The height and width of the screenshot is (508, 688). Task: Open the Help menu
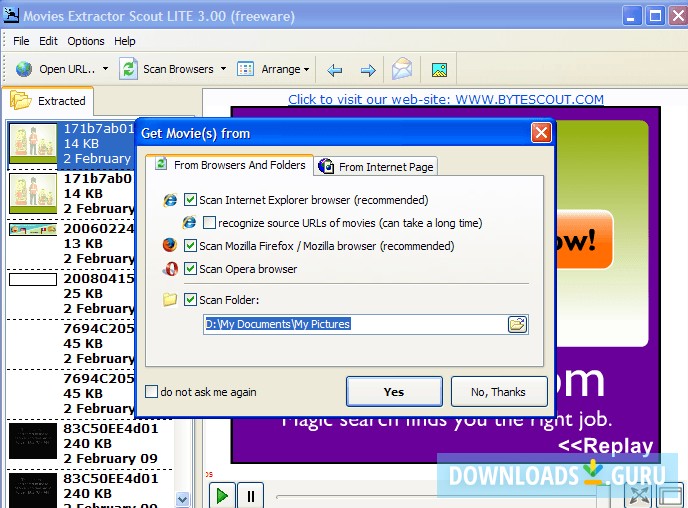[125, 41]
